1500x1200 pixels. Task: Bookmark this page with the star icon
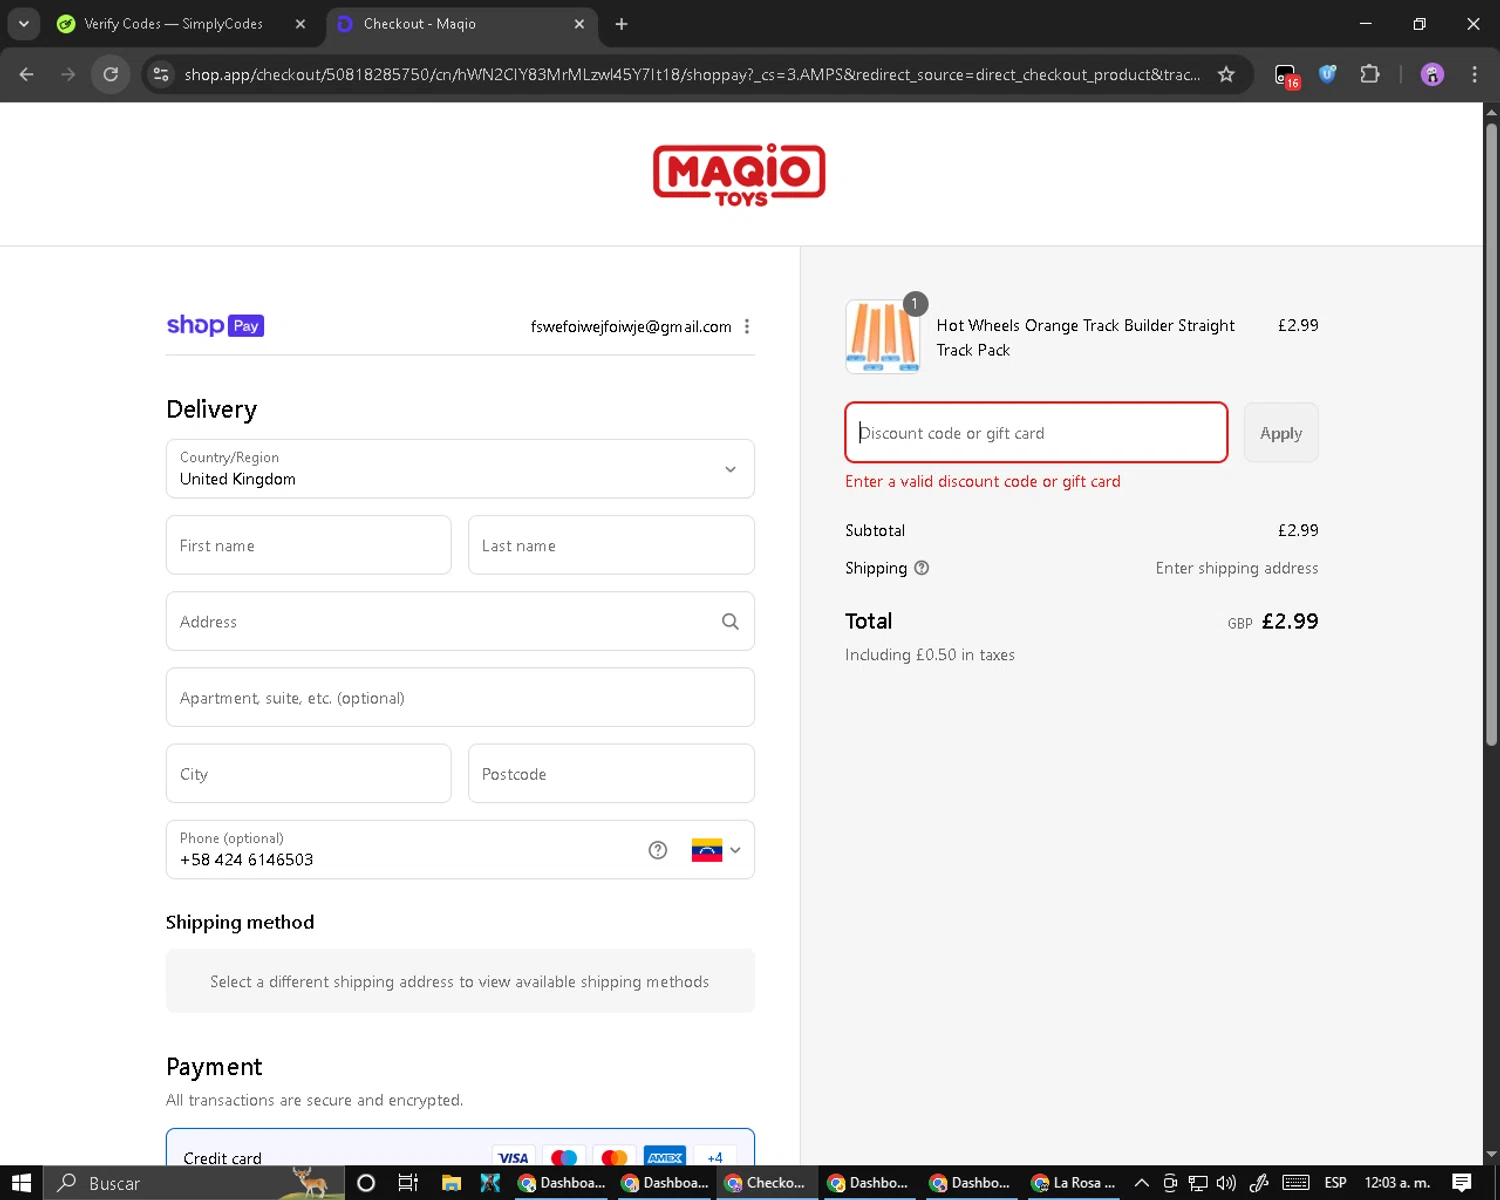[x=1226, y=75]
